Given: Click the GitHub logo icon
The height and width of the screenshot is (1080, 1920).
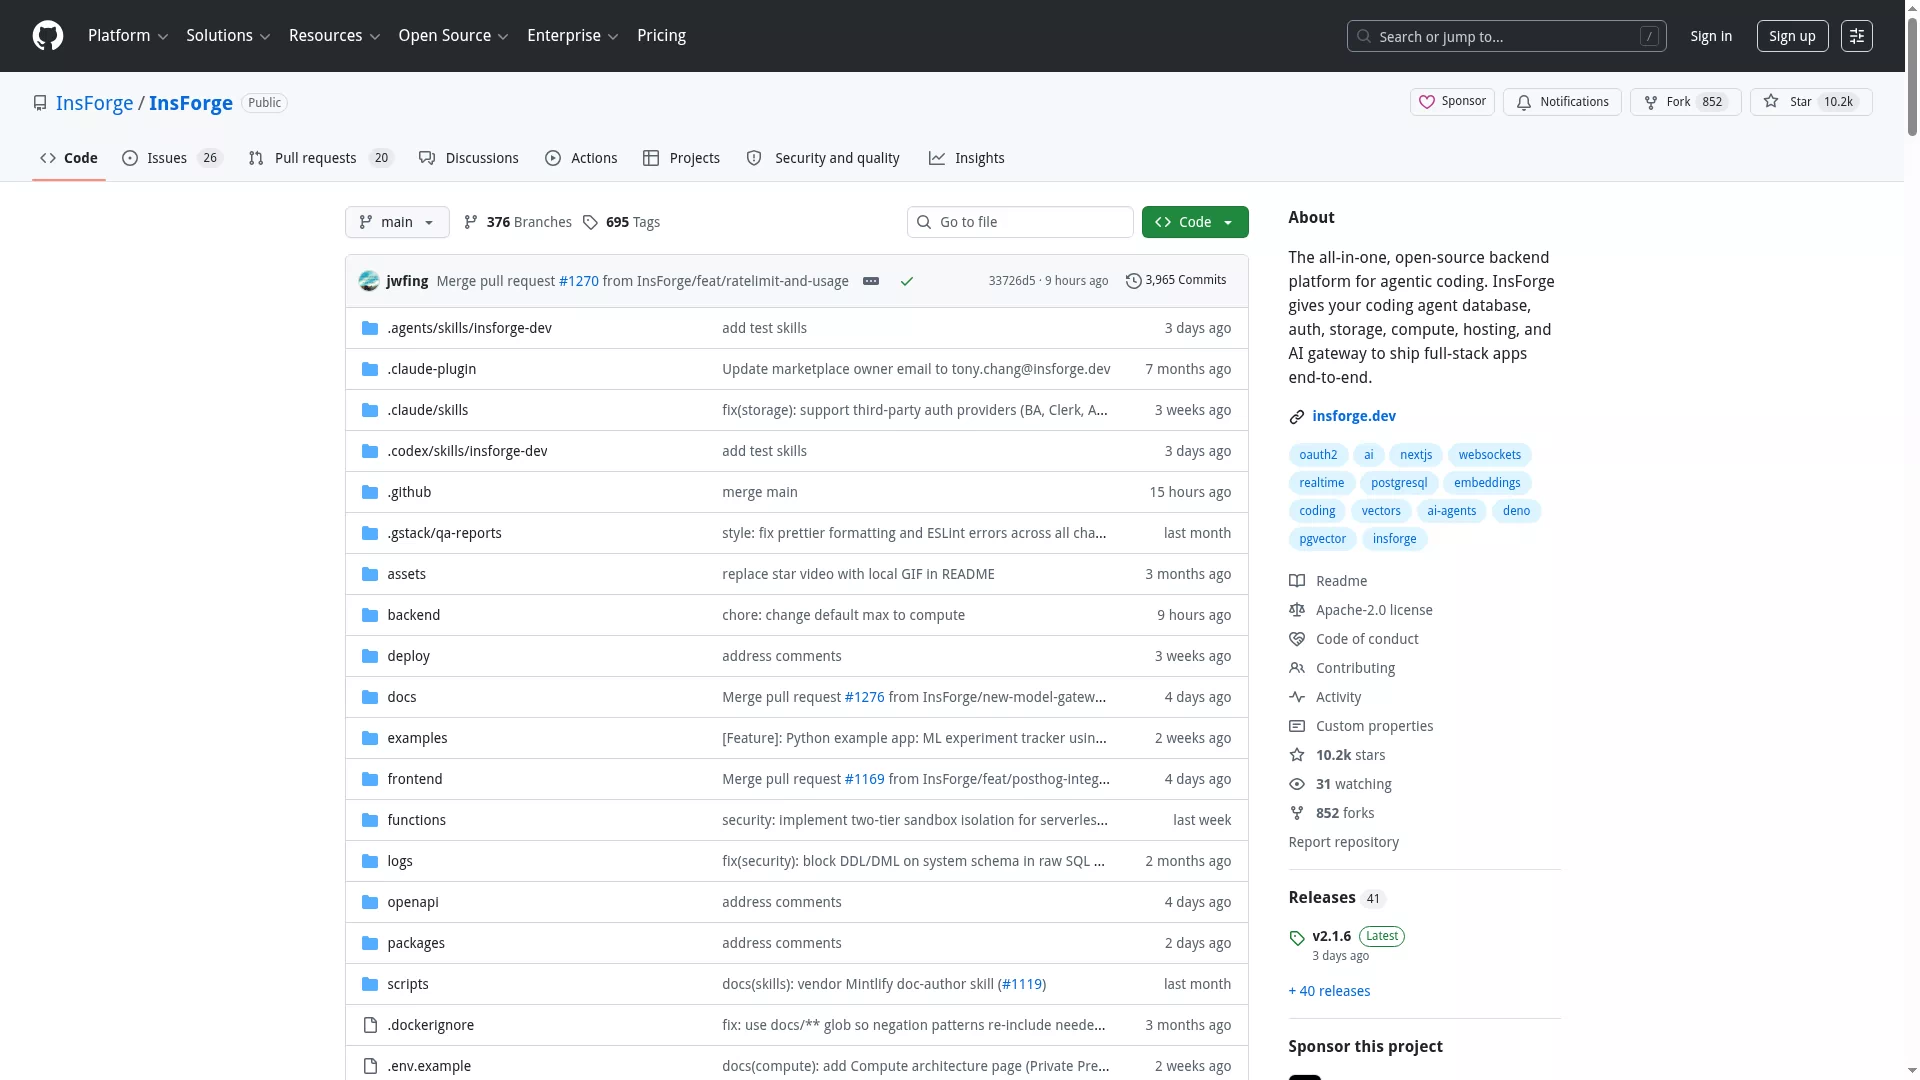Looking at the screenshot, I should pyautogui.click(x=48, y=36).
